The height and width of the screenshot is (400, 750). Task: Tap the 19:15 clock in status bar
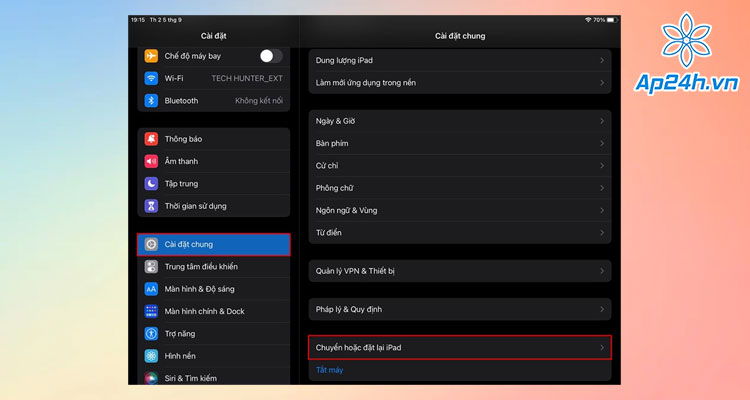coord(138,20)
